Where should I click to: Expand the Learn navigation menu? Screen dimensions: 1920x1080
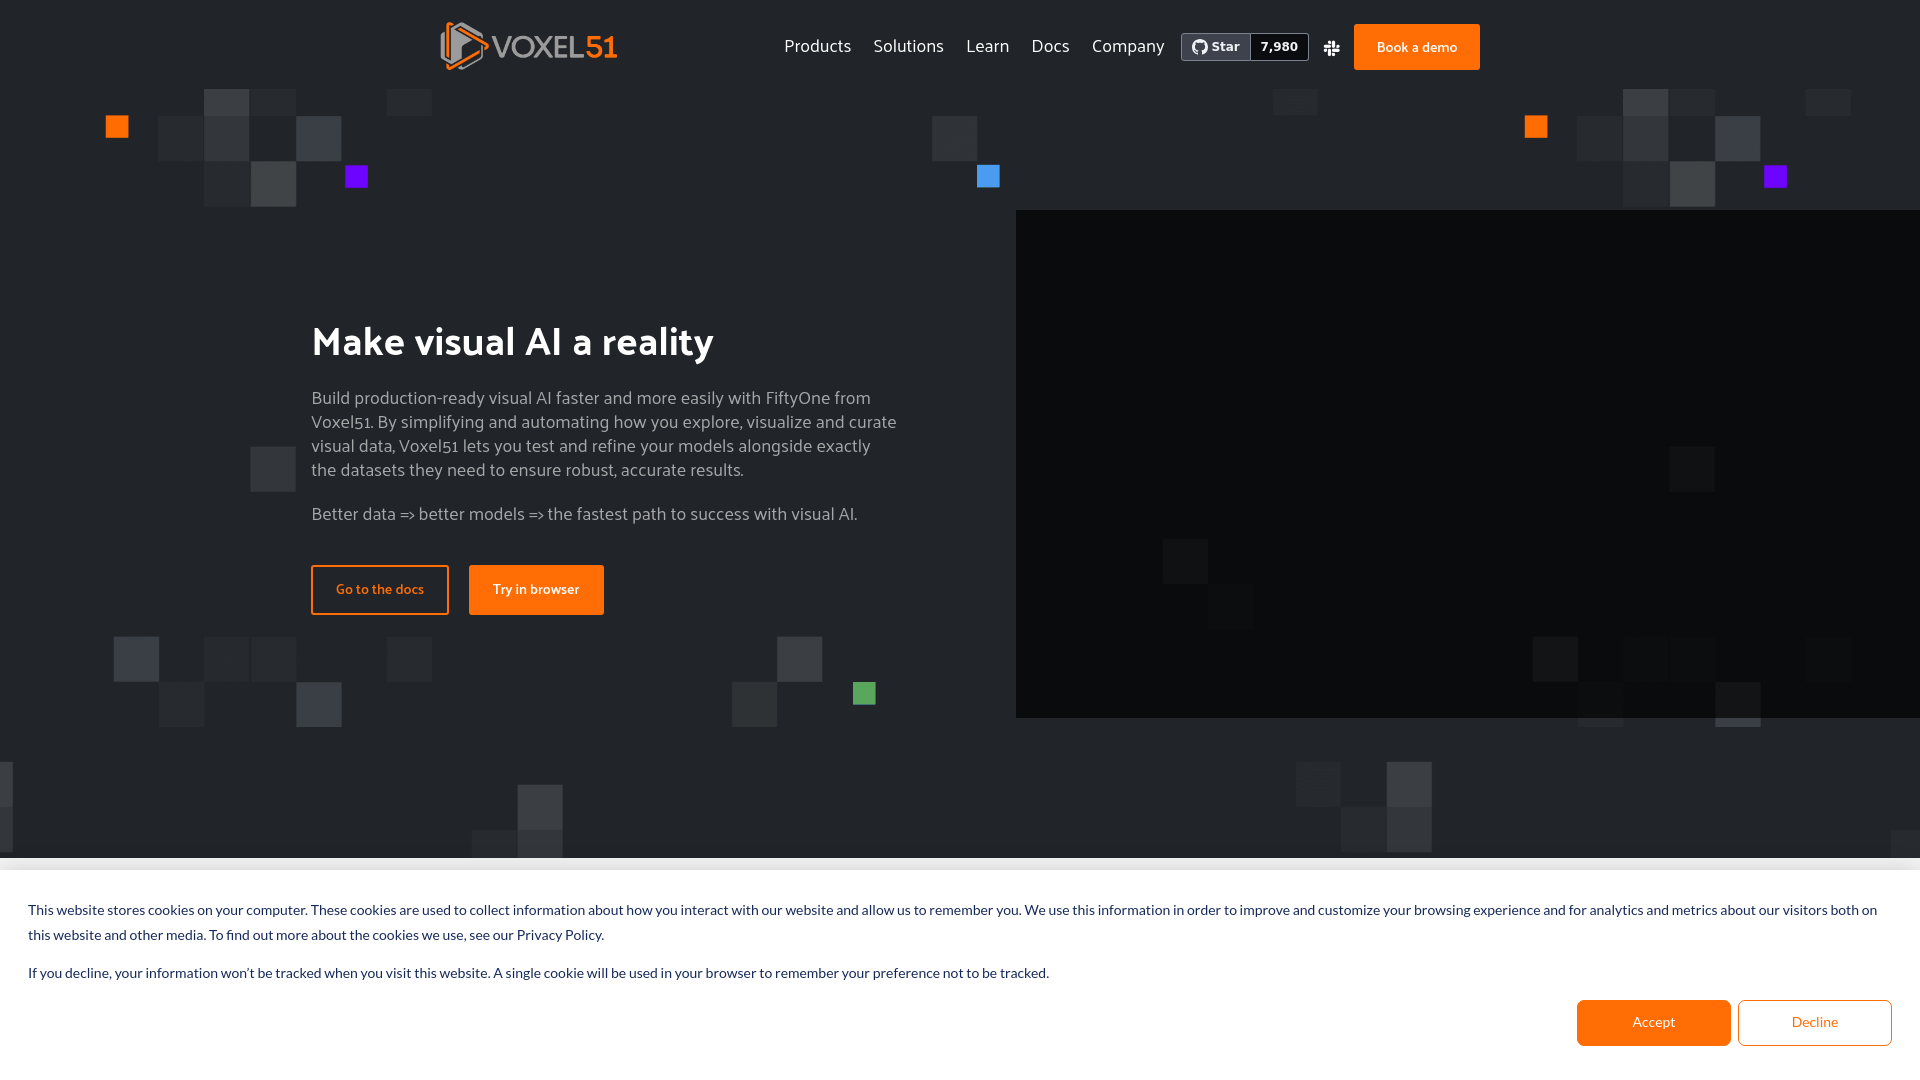[987, 46]
